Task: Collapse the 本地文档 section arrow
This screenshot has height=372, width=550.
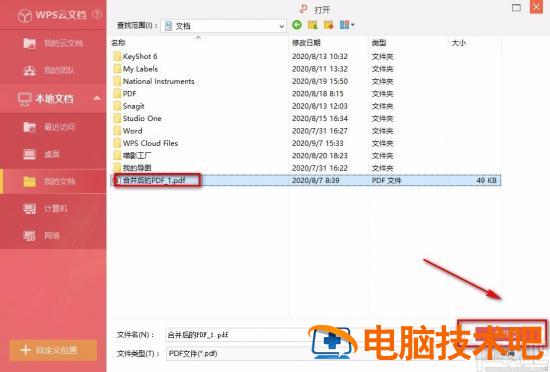Action: pos(97,99)
